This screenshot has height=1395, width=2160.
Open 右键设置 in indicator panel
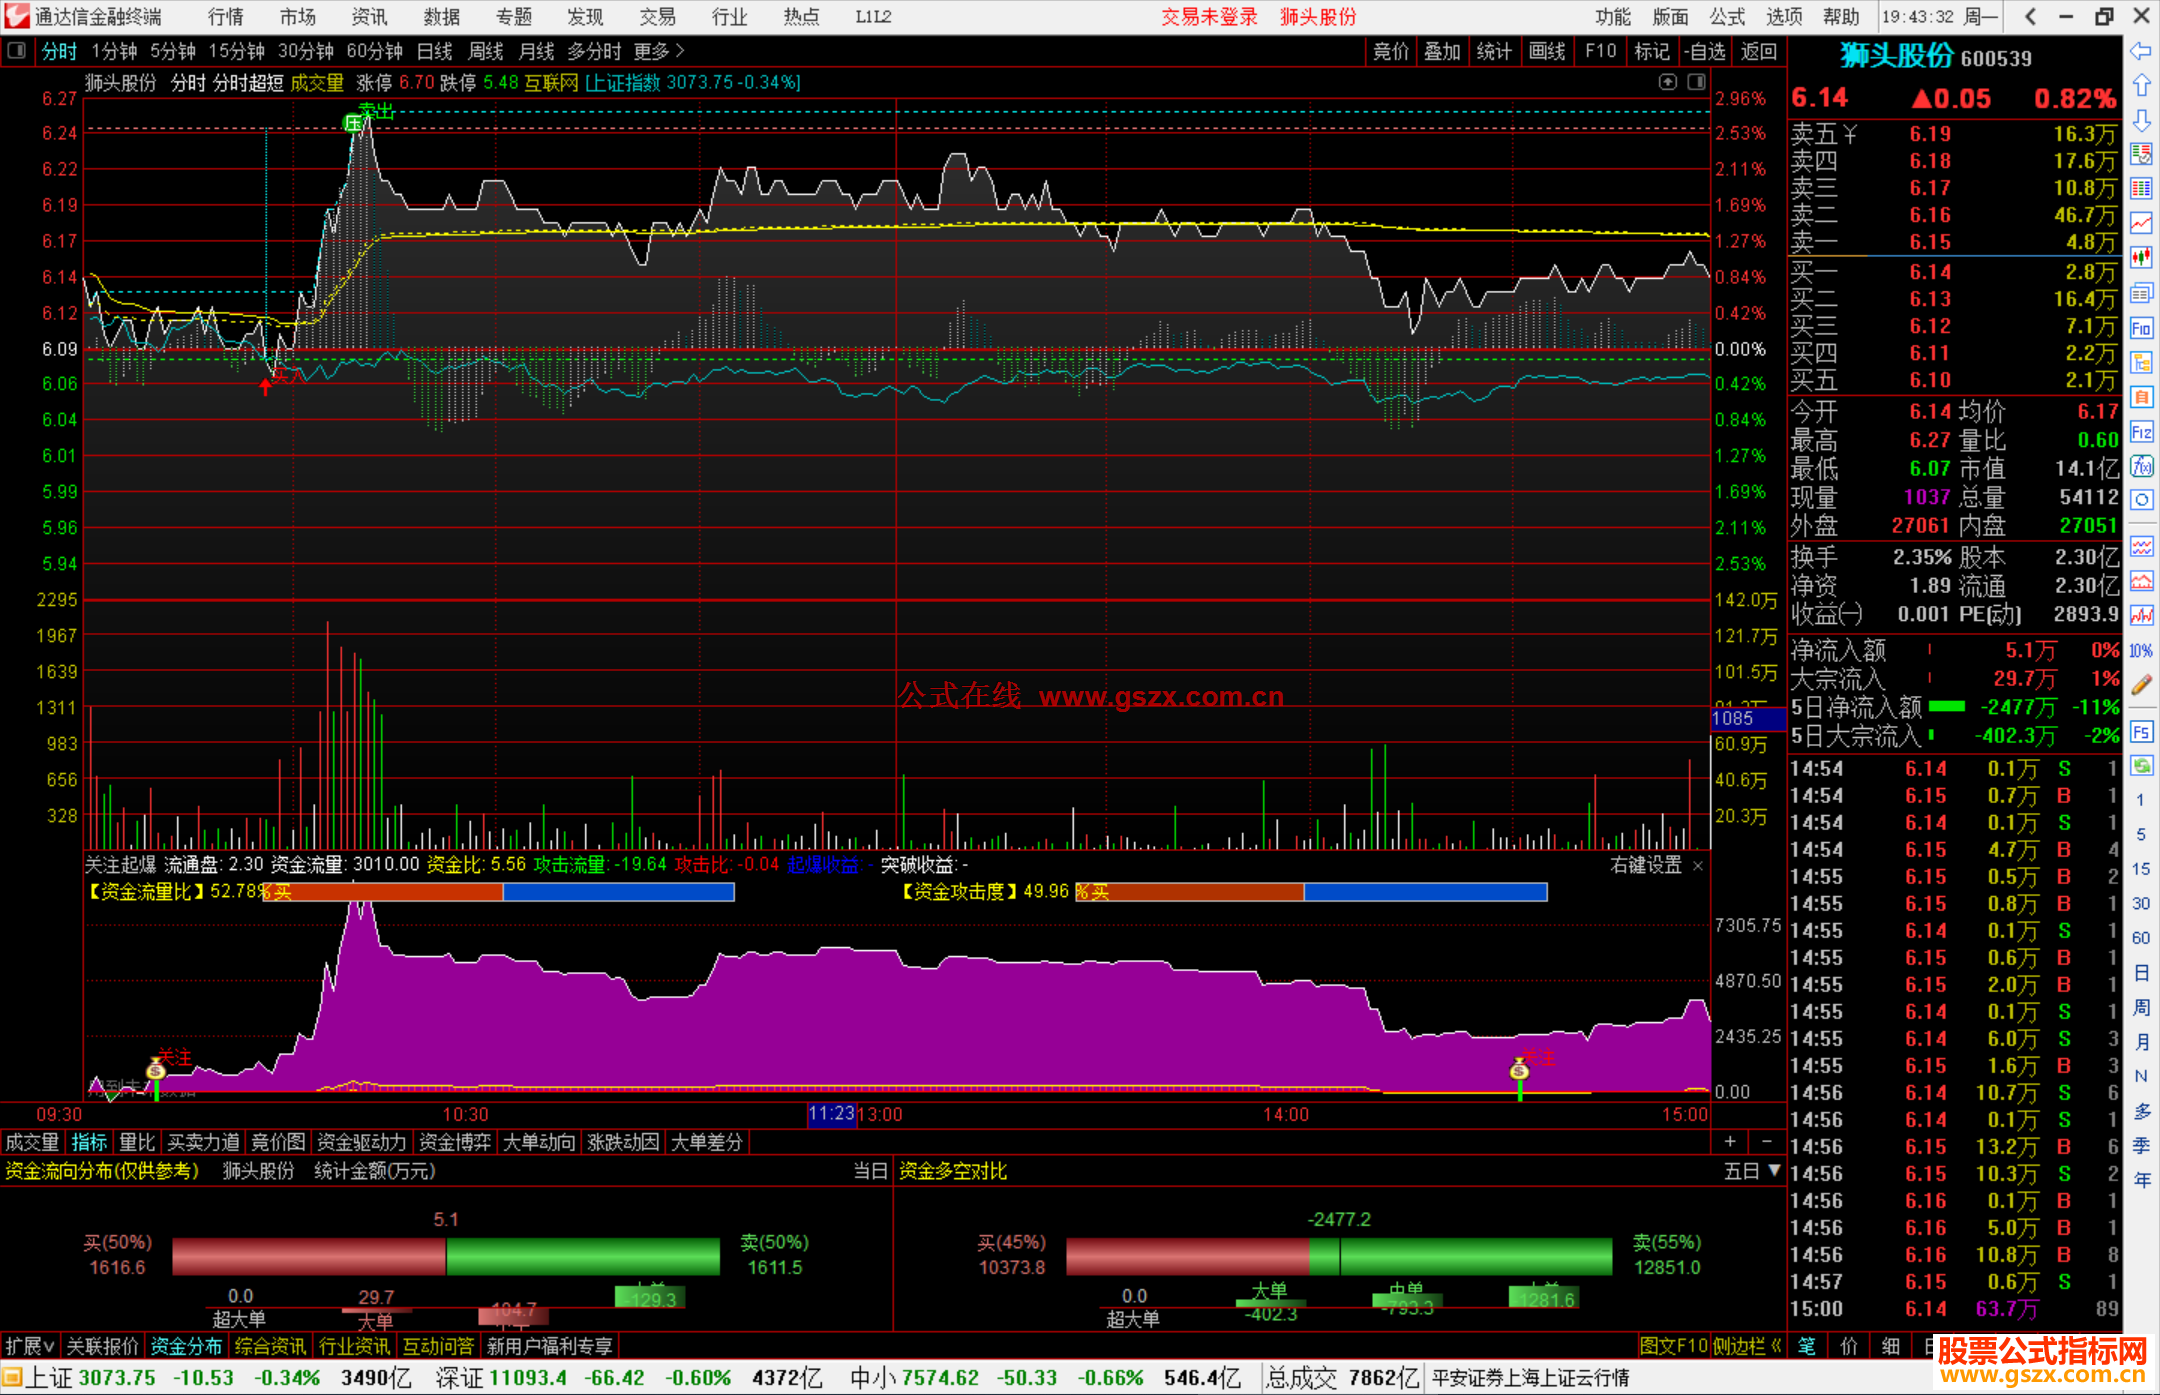click(x=1646, y=865)
